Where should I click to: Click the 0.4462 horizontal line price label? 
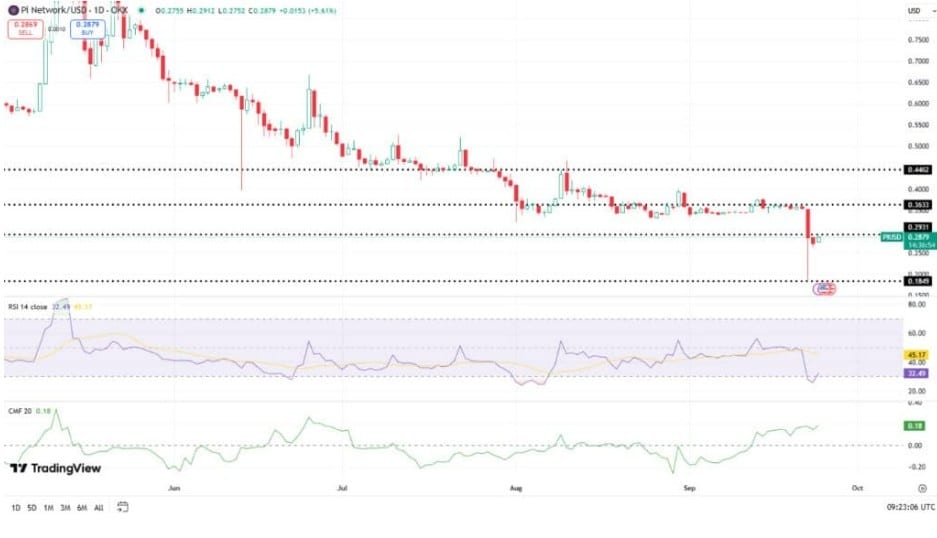[918, 170]
